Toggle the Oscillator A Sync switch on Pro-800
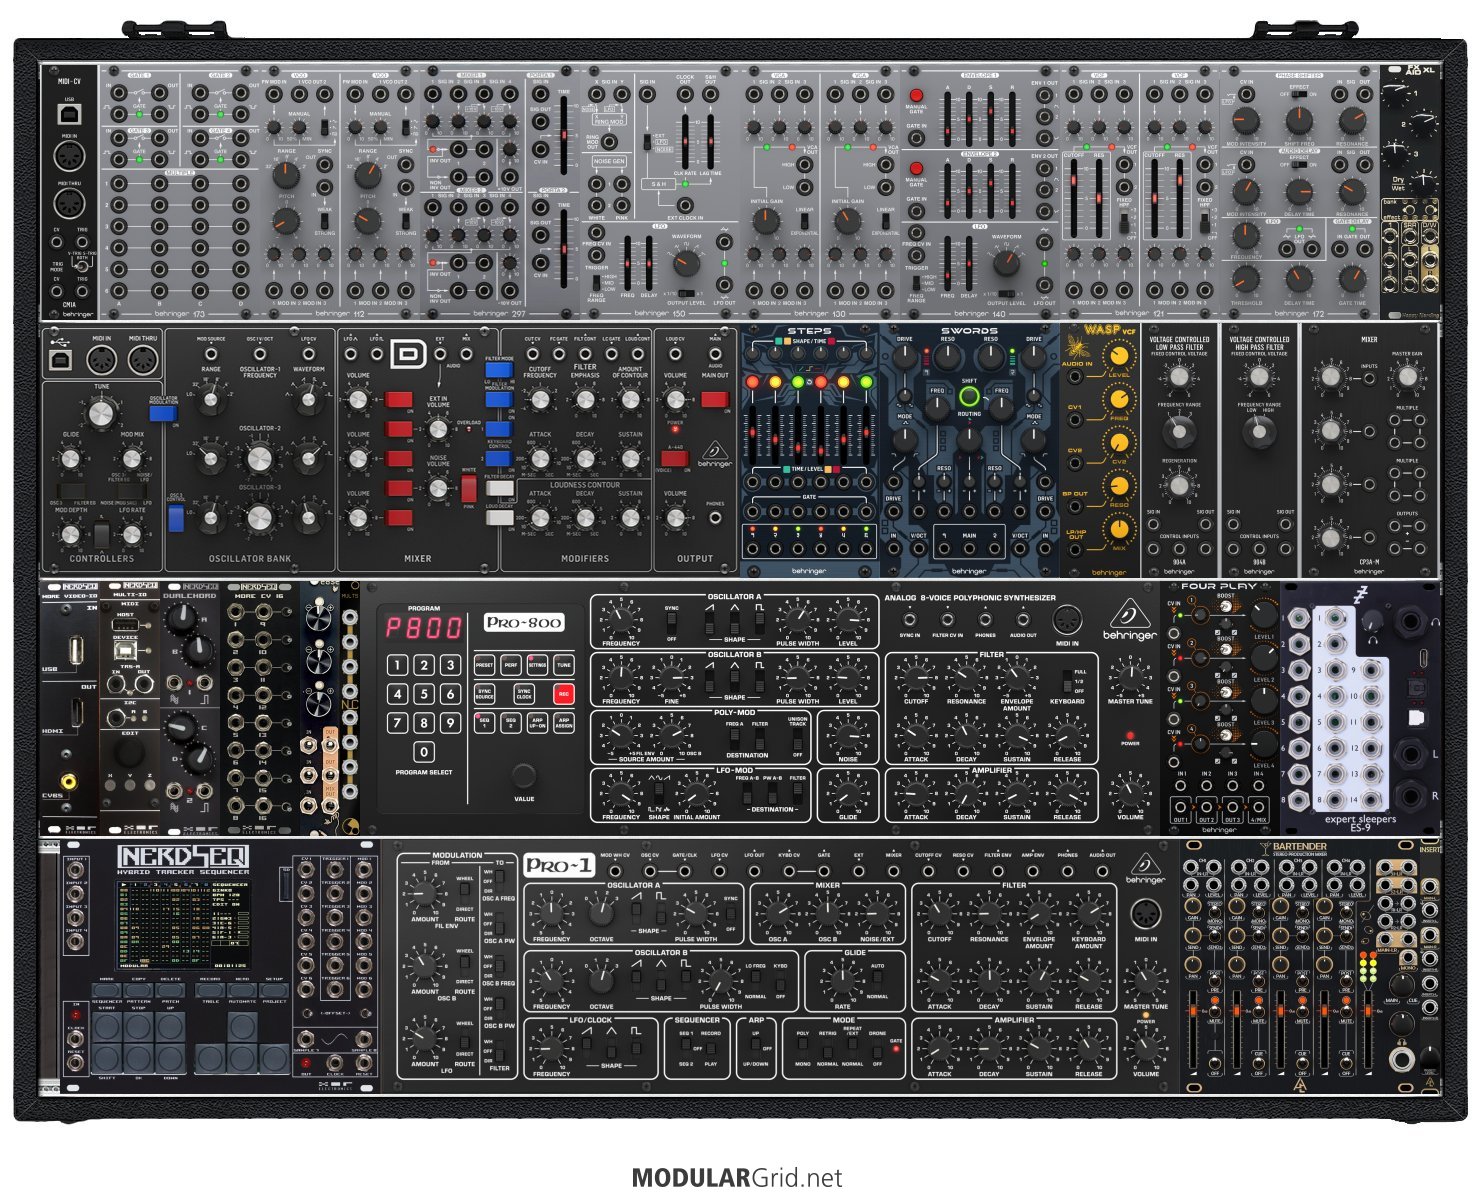This screenshot has height=1199, width=1475. click(672, 622)
